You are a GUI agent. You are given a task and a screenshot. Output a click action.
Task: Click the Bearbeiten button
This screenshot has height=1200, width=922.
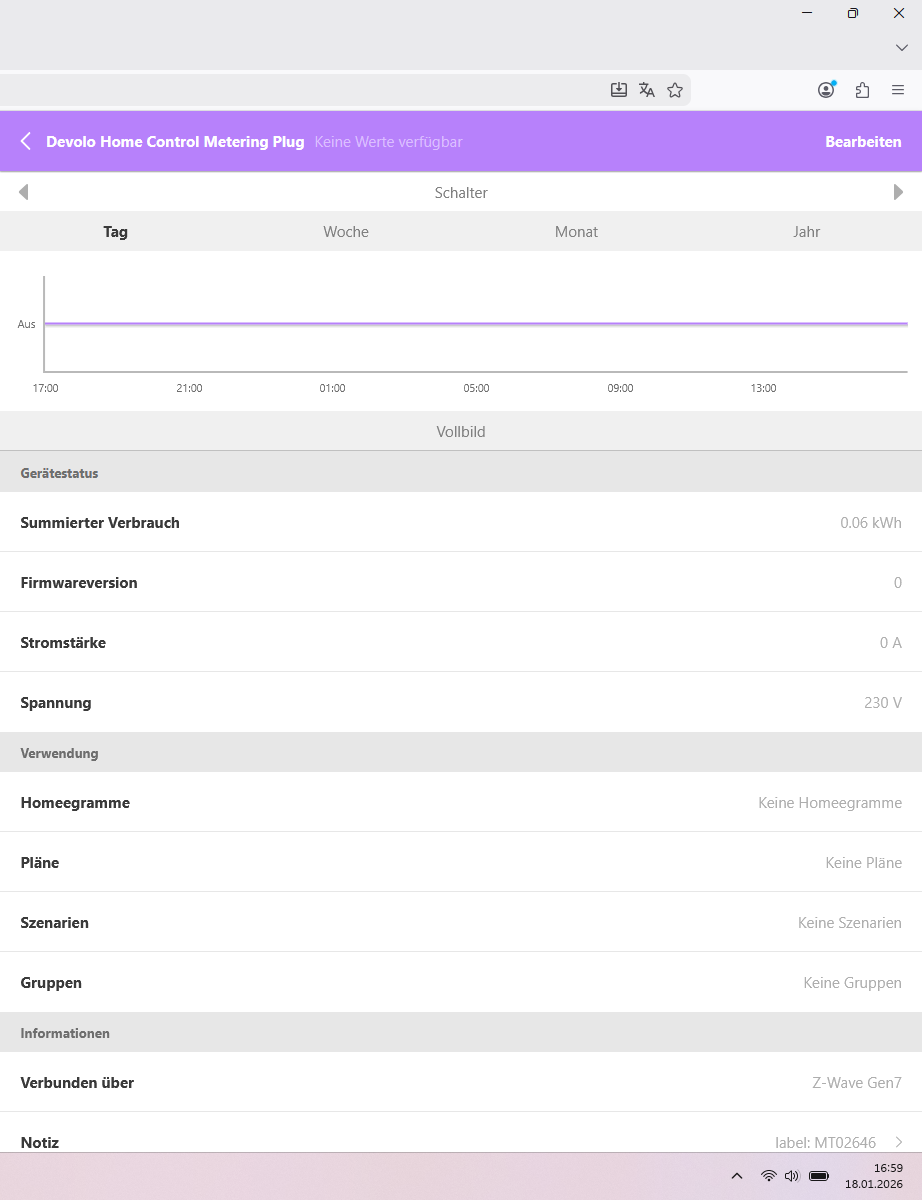click(x=863, y=142)
